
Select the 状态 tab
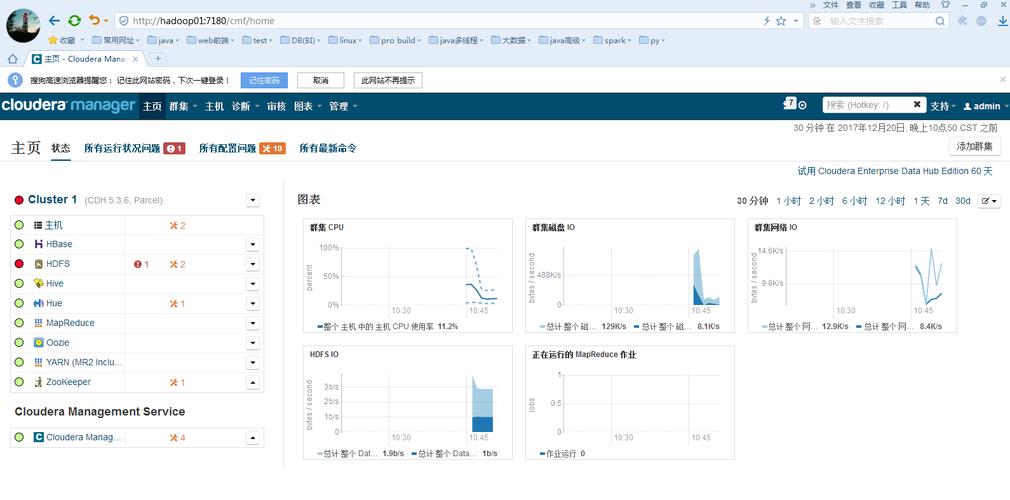click(61, 148)
